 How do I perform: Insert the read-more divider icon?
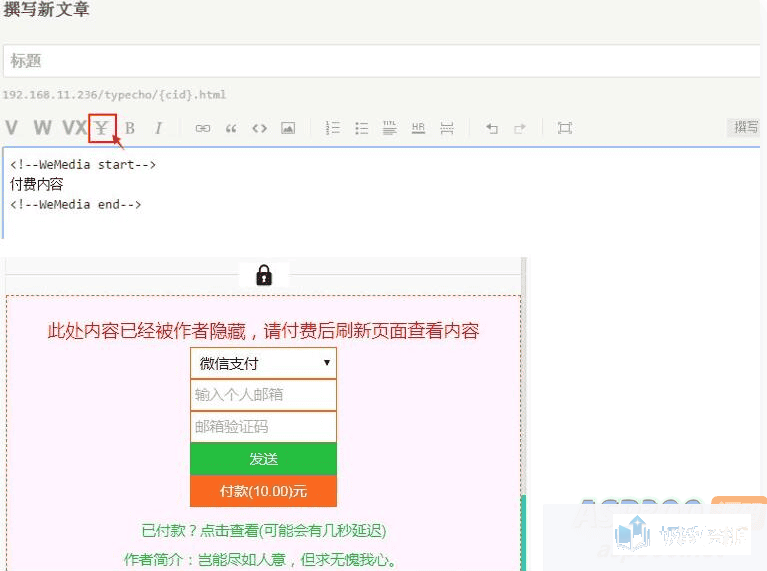click(x=447, y=128)
